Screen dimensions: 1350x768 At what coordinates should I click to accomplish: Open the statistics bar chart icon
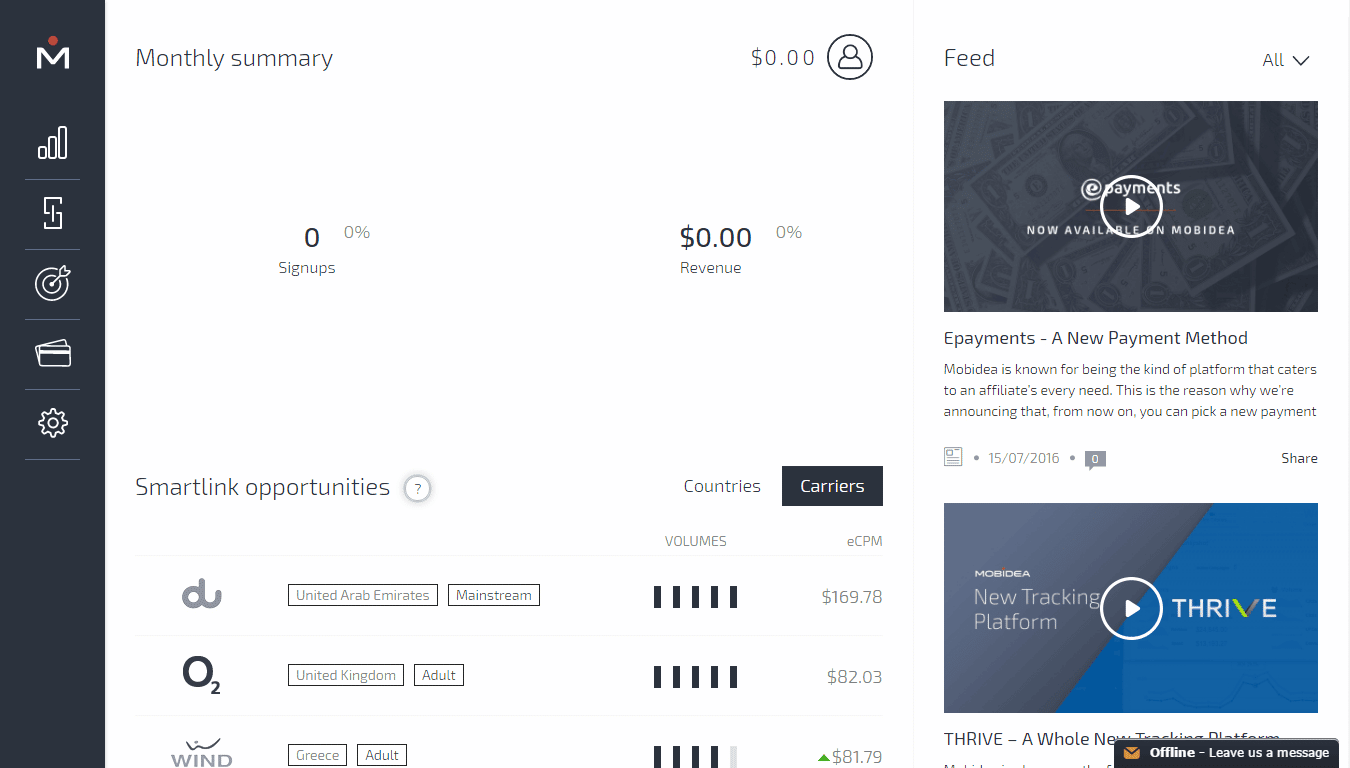click(x=53, y=143)
